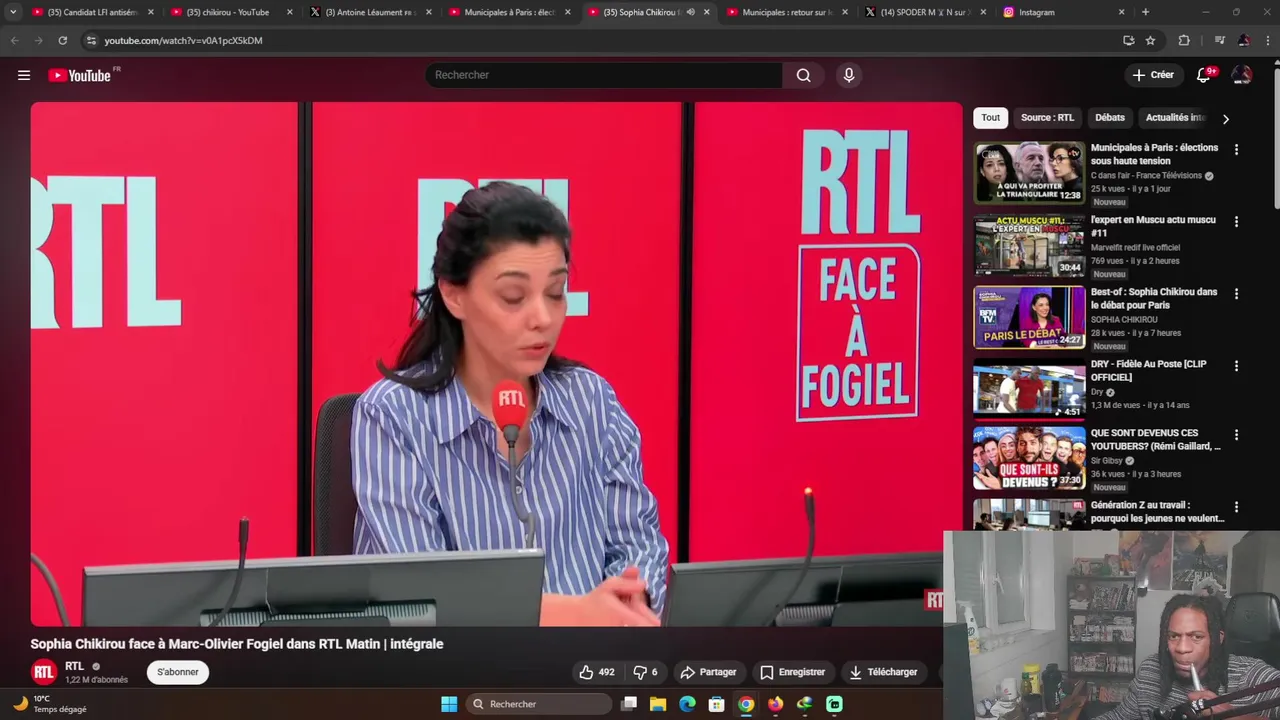Go to the YouTube home logo
This screenshot has width=1280, height=720.
pyautogui.click(x=80, y=75)
